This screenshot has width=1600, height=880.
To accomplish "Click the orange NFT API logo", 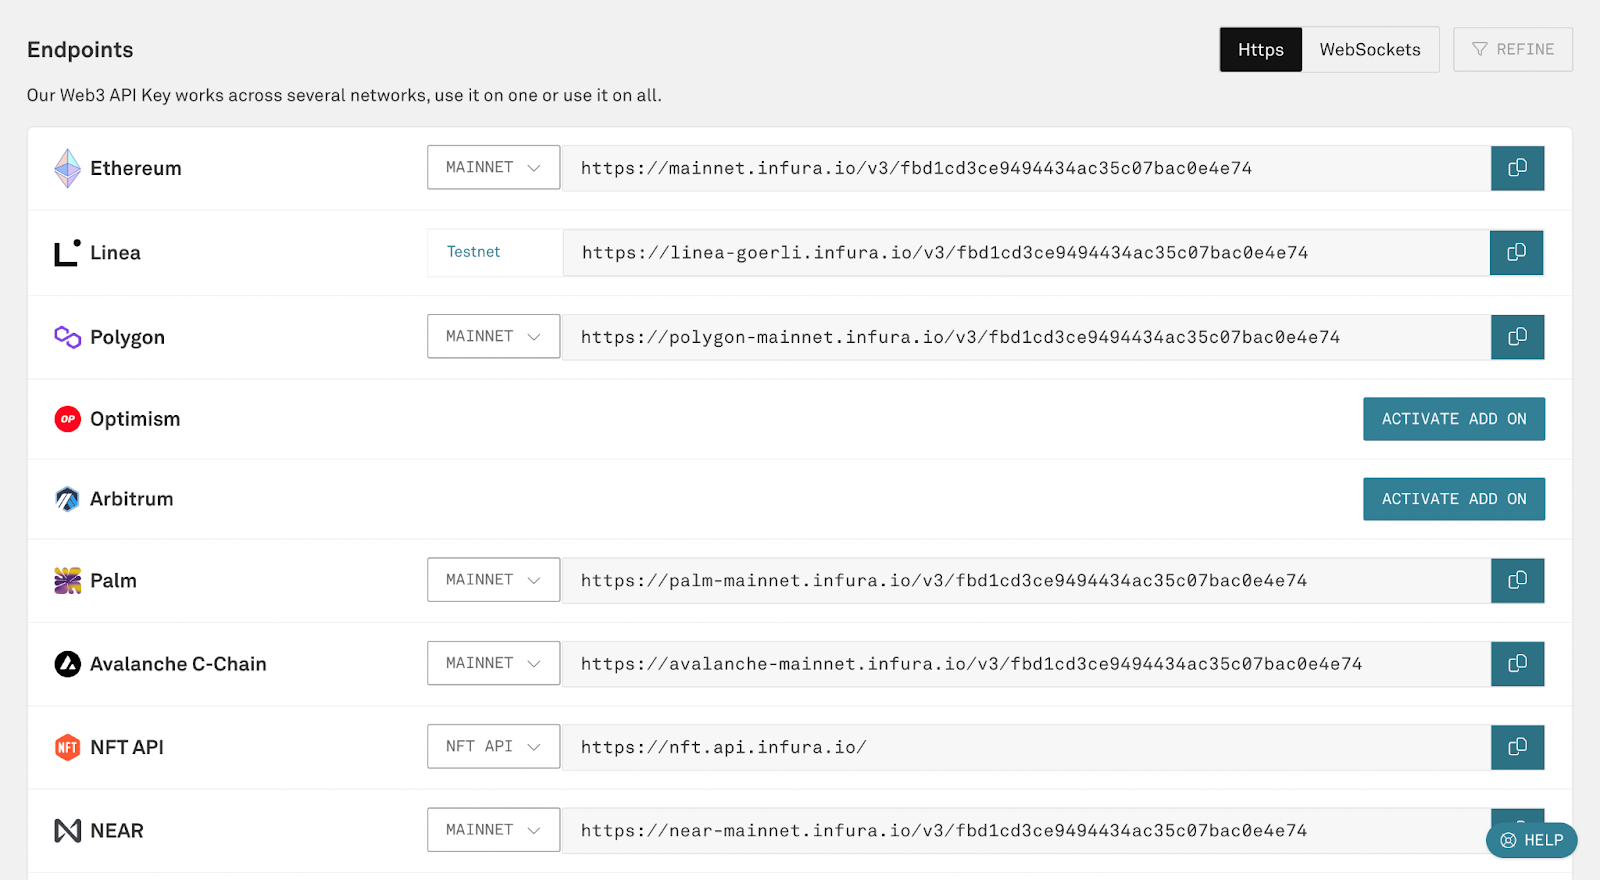I will (67, 747).
